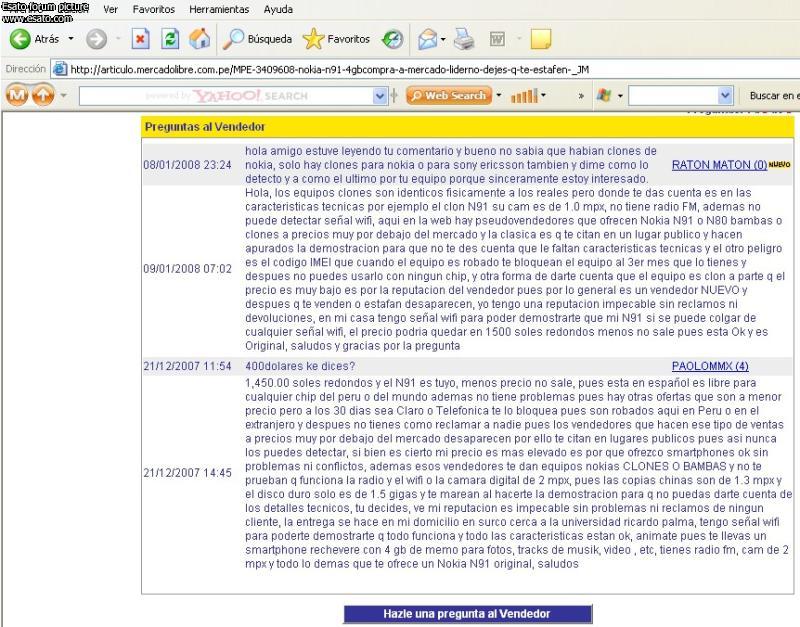
Task: Click the grey Forward arrow button
Action: point(96,39)
